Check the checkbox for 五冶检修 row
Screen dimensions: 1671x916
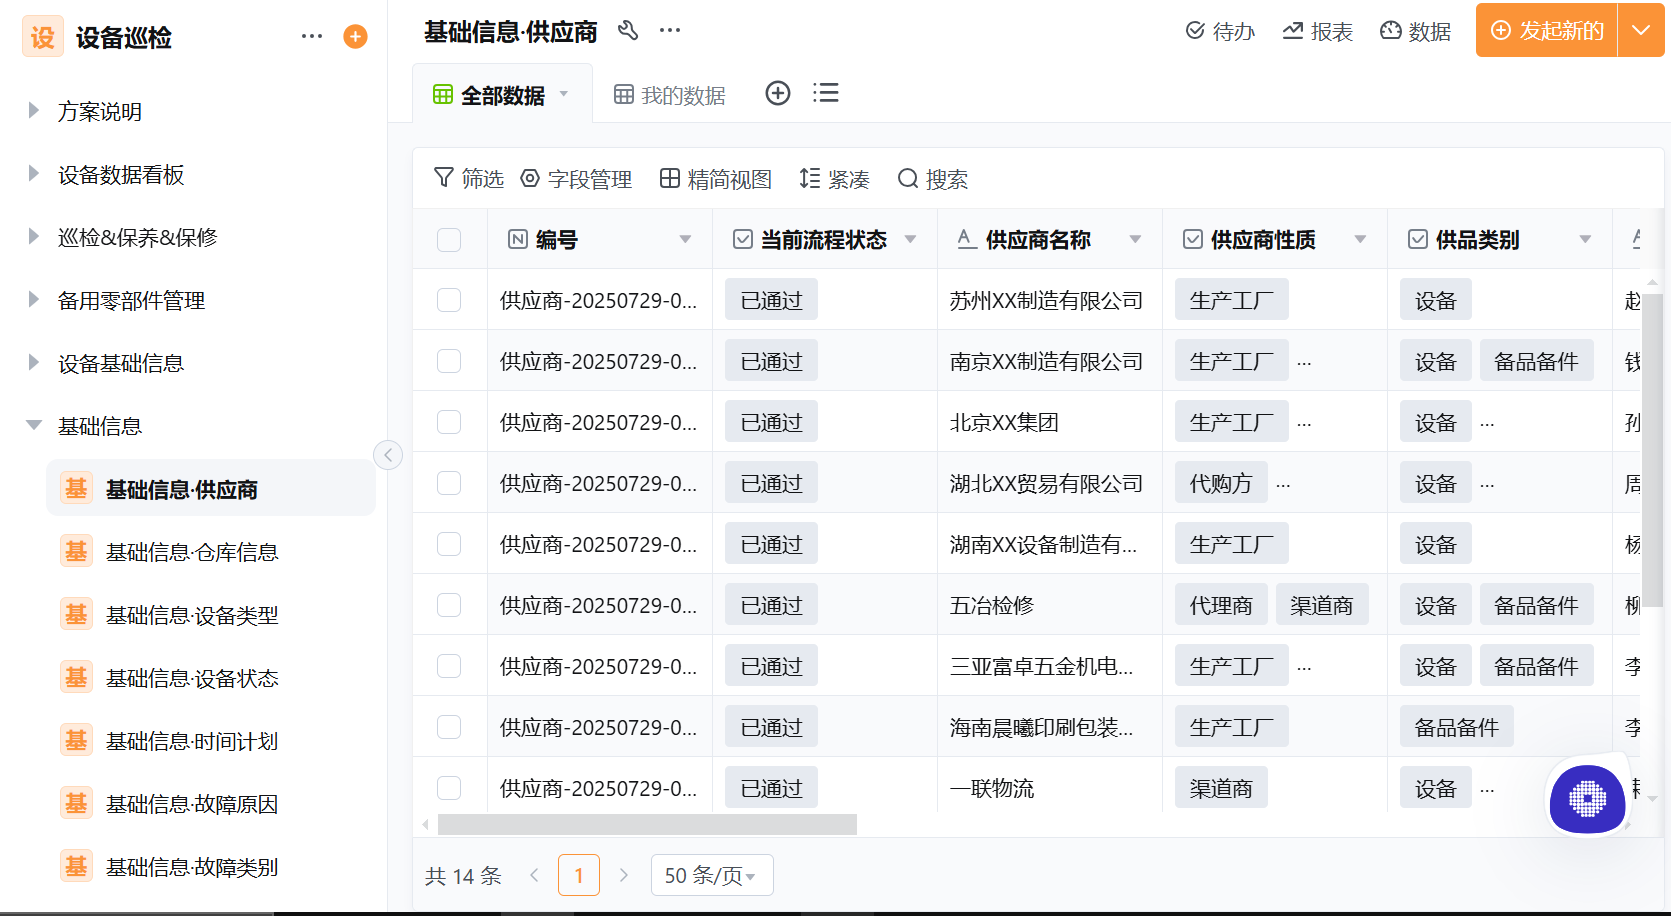448,604
